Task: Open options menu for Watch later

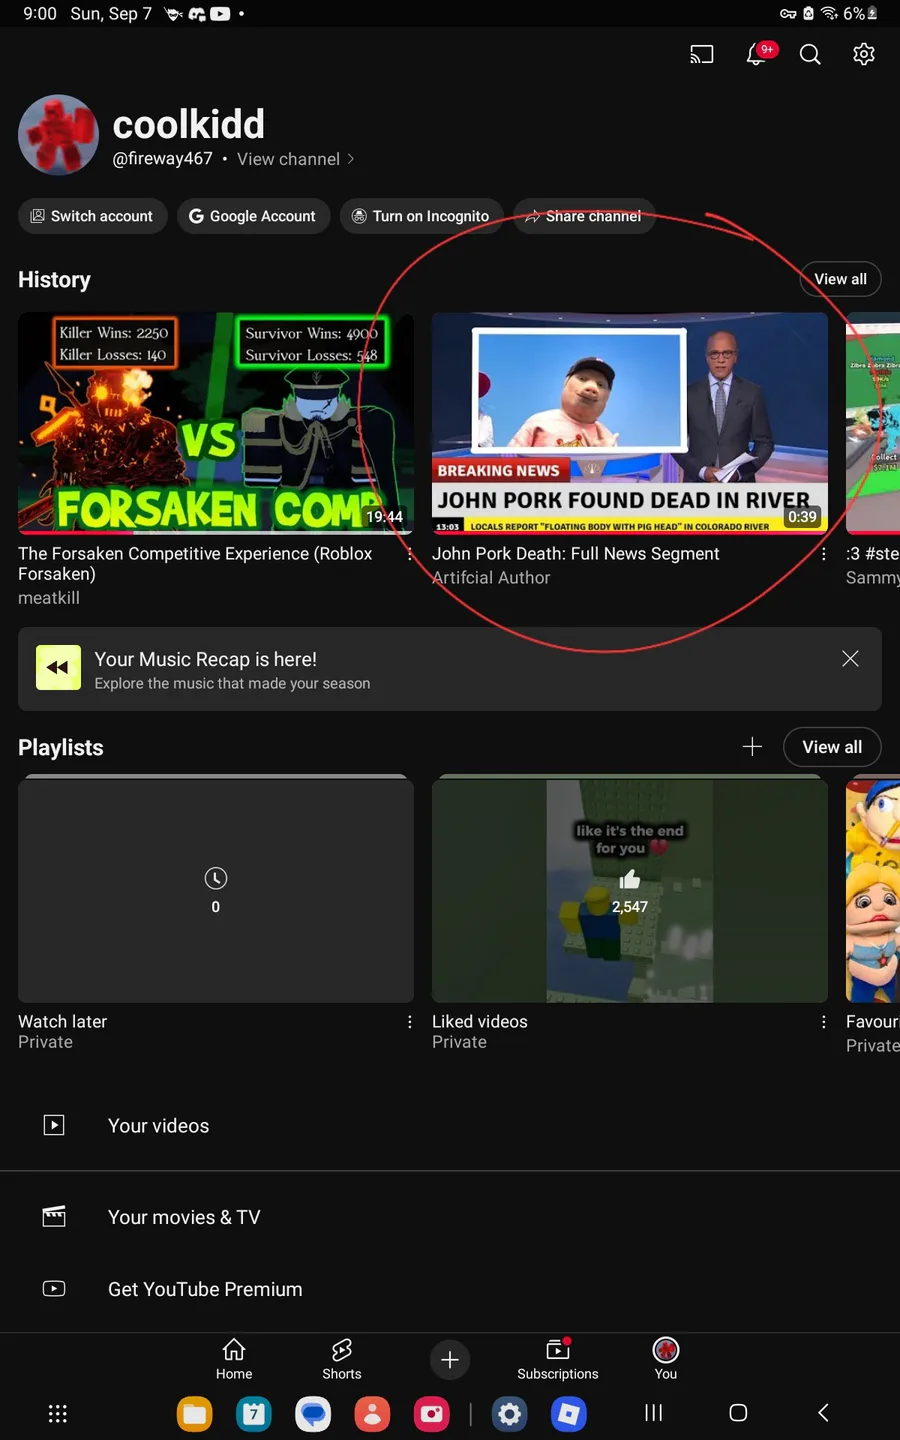Action: [x=409, y=1022]
